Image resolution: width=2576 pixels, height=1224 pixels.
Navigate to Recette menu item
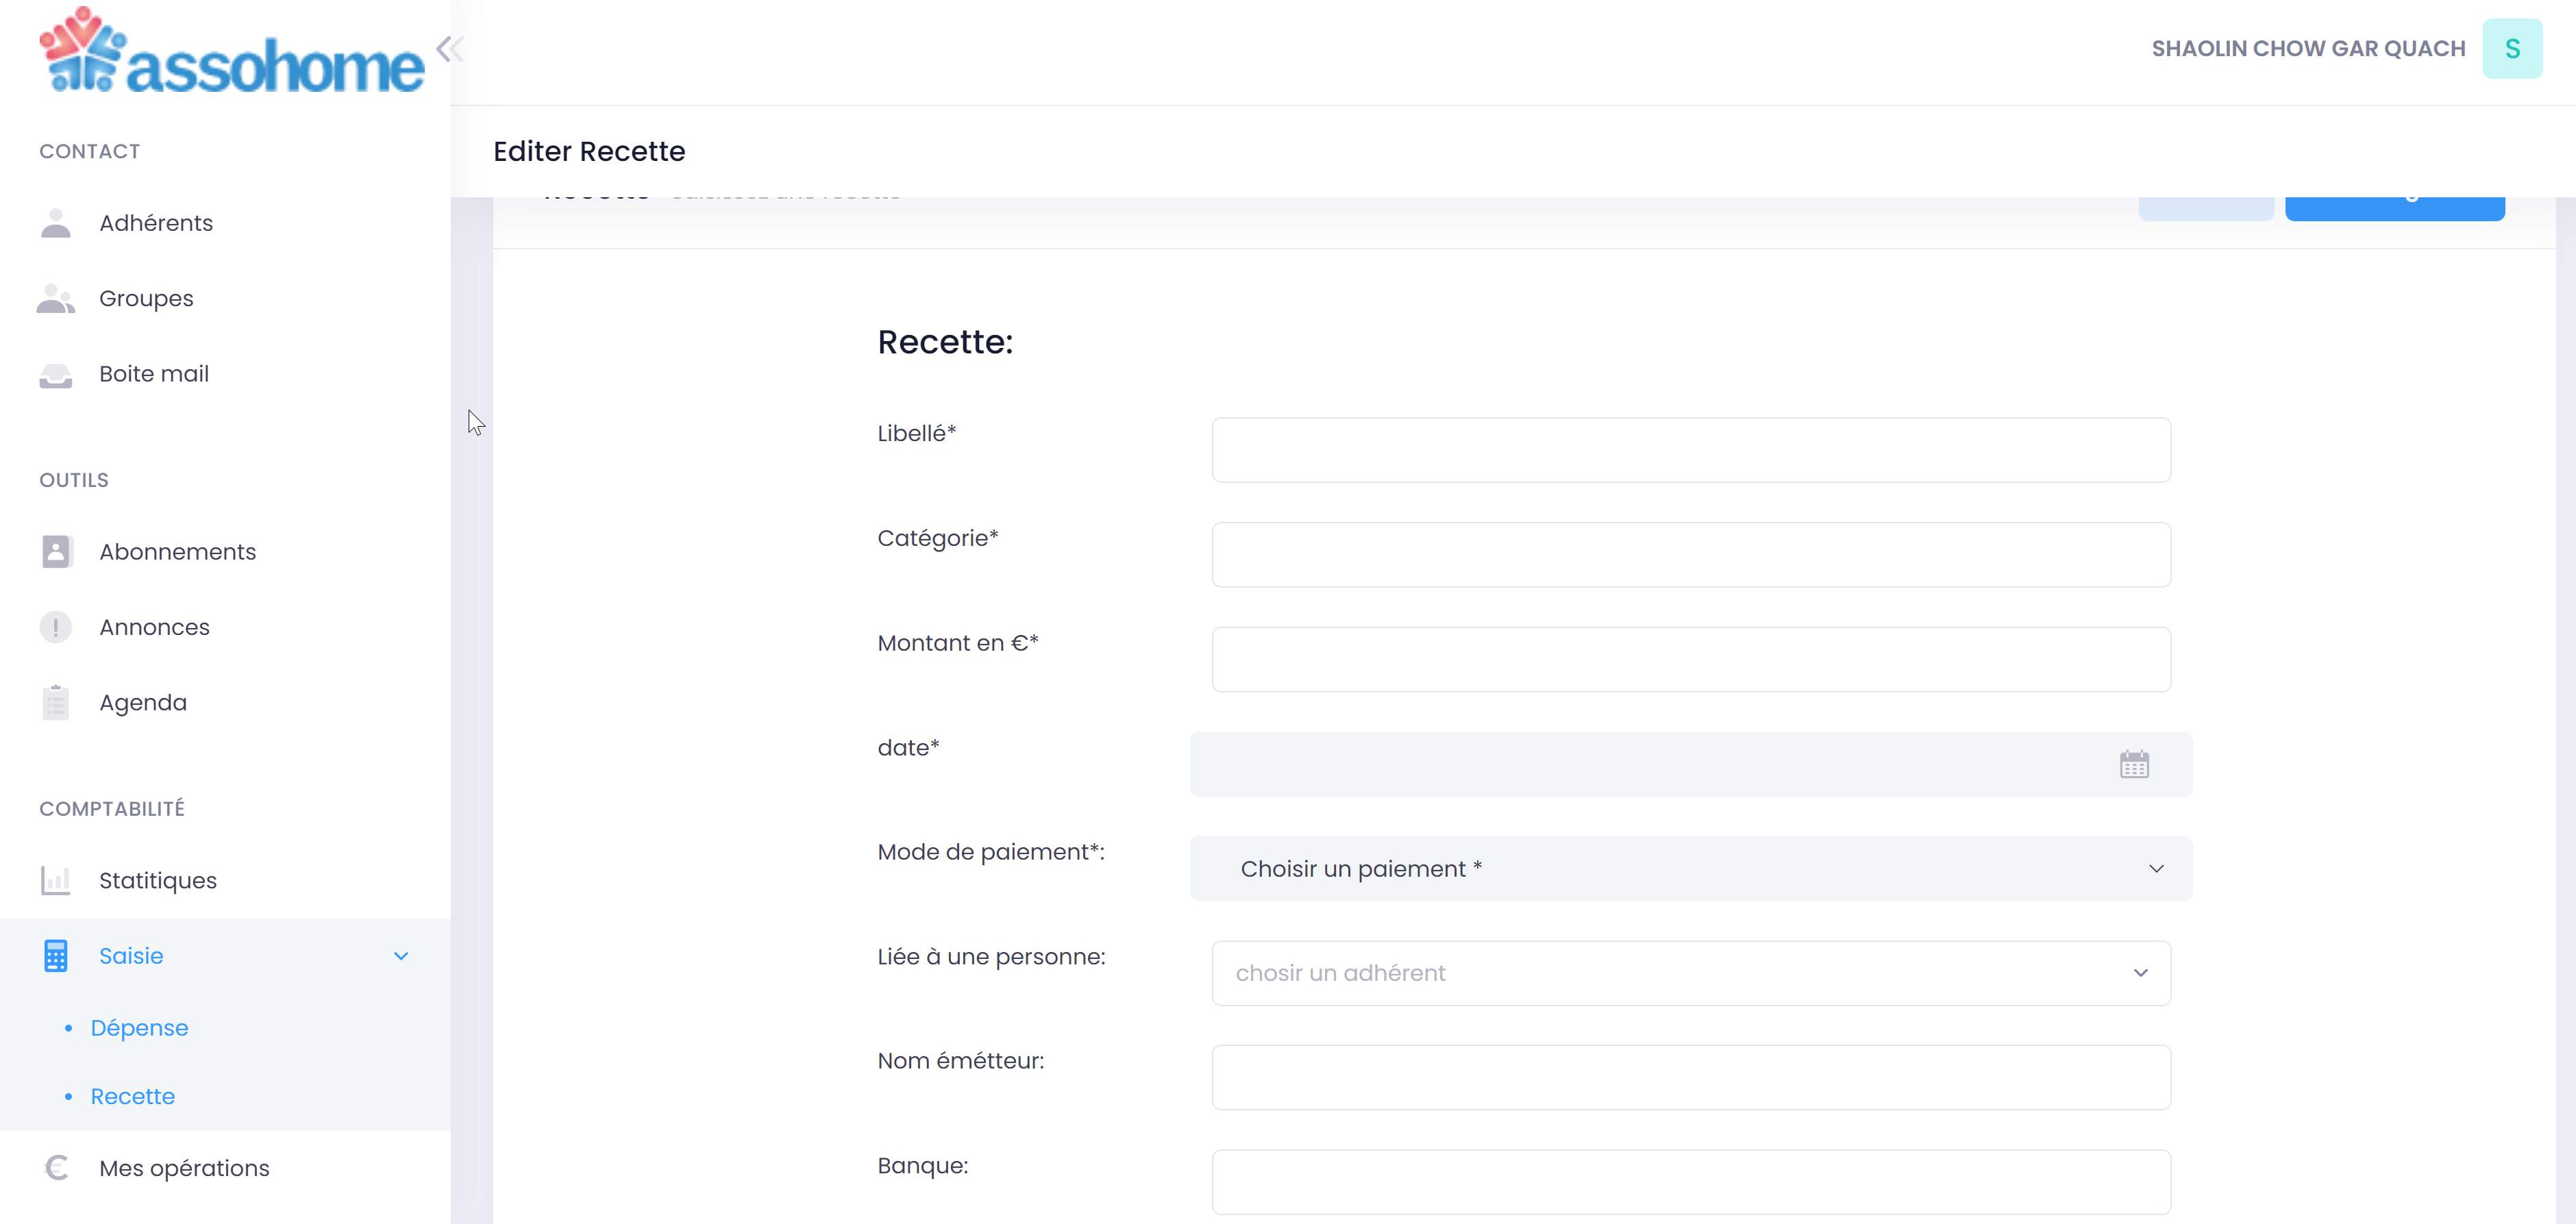132,1096
